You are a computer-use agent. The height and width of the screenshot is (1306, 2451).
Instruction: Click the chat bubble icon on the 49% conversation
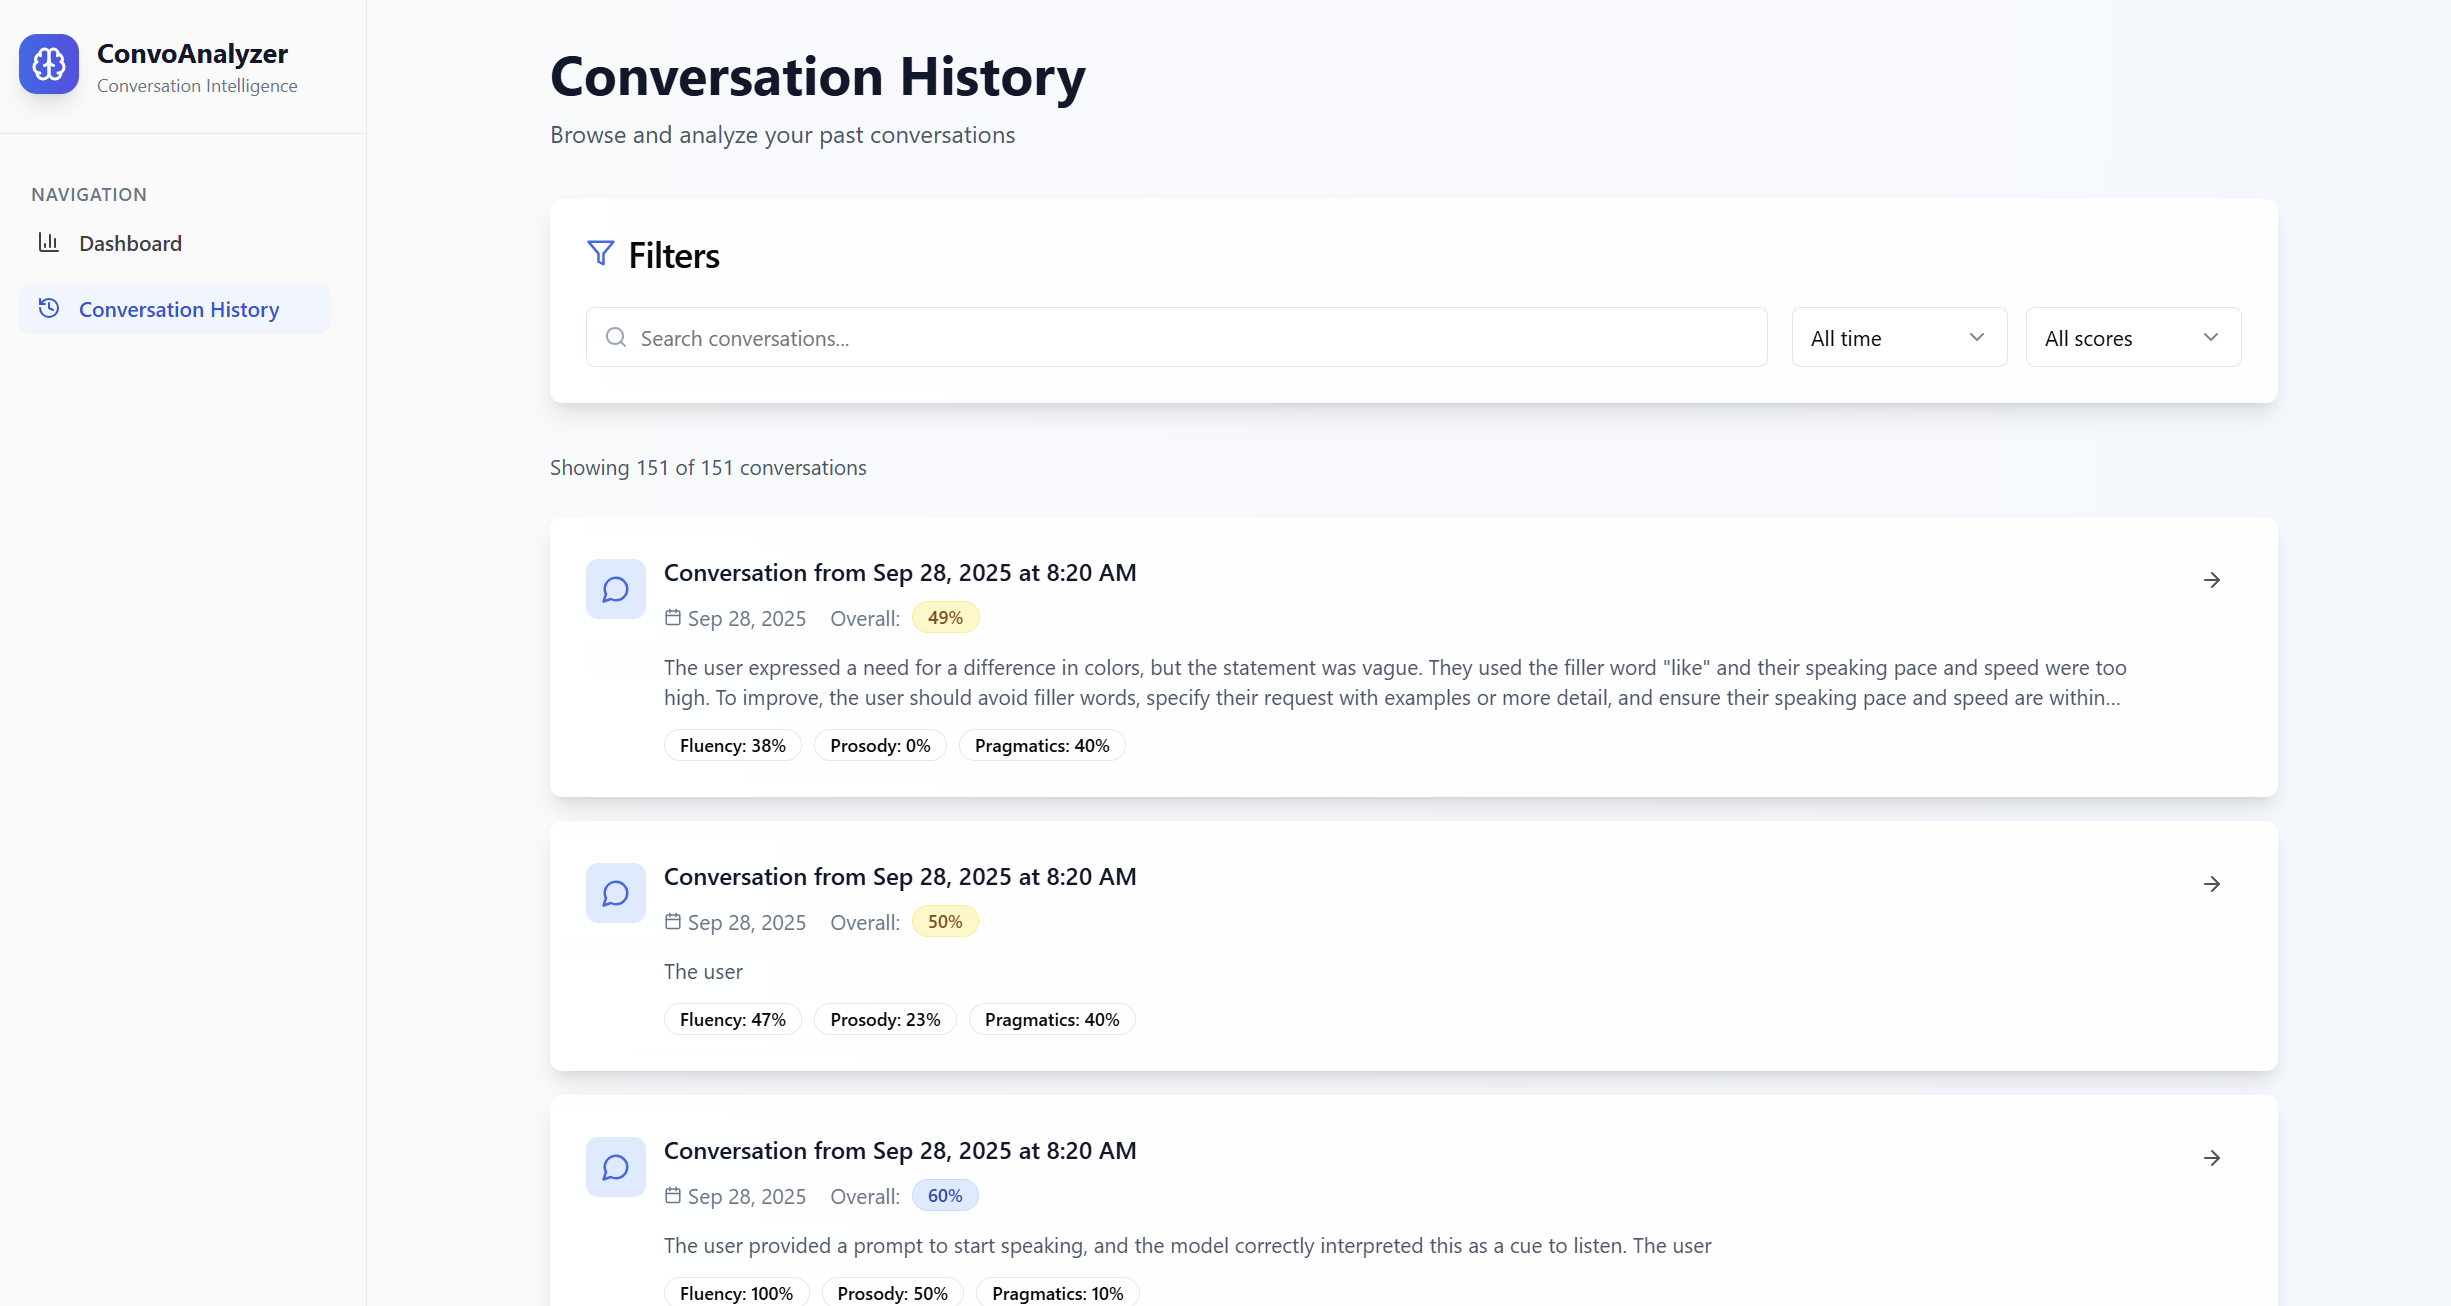(x=615, y=589)
